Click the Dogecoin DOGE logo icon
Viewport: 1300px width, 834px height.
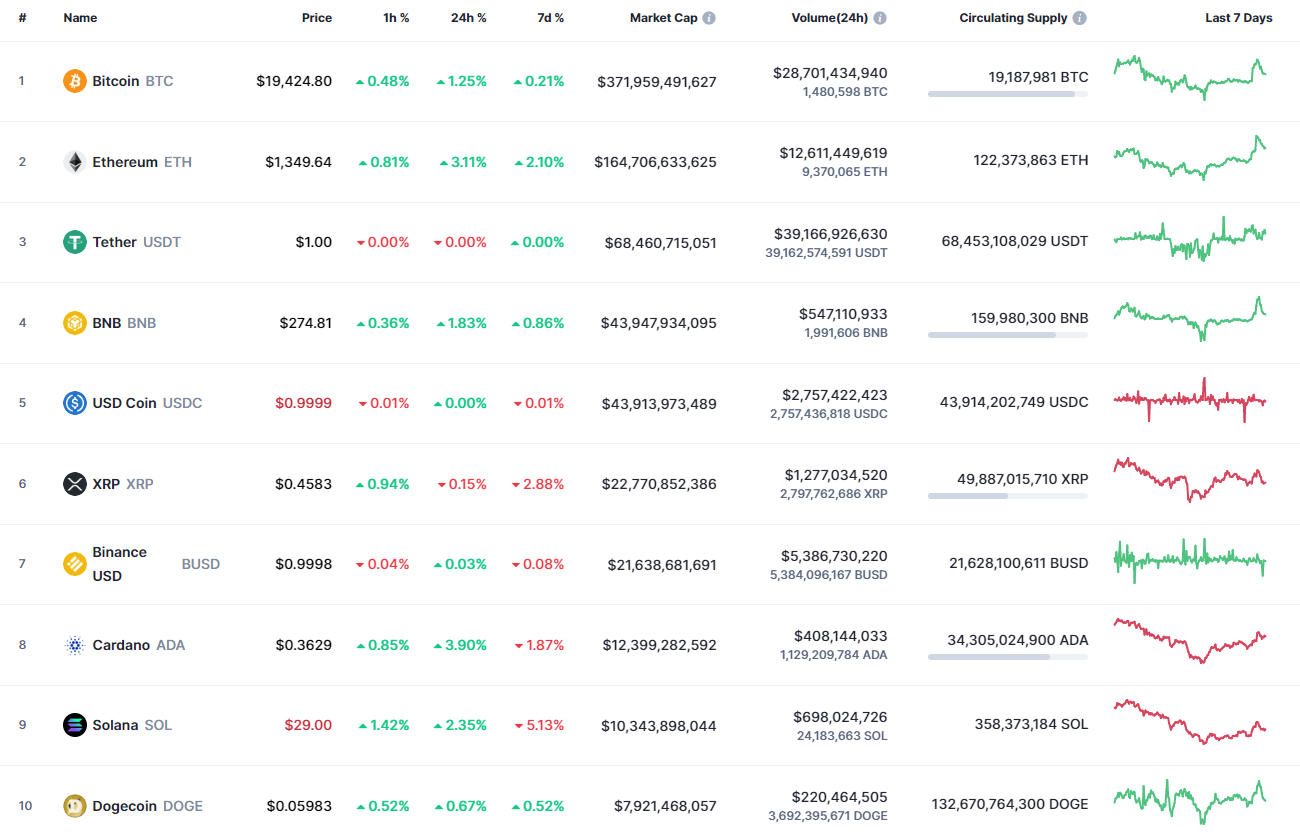75,805
